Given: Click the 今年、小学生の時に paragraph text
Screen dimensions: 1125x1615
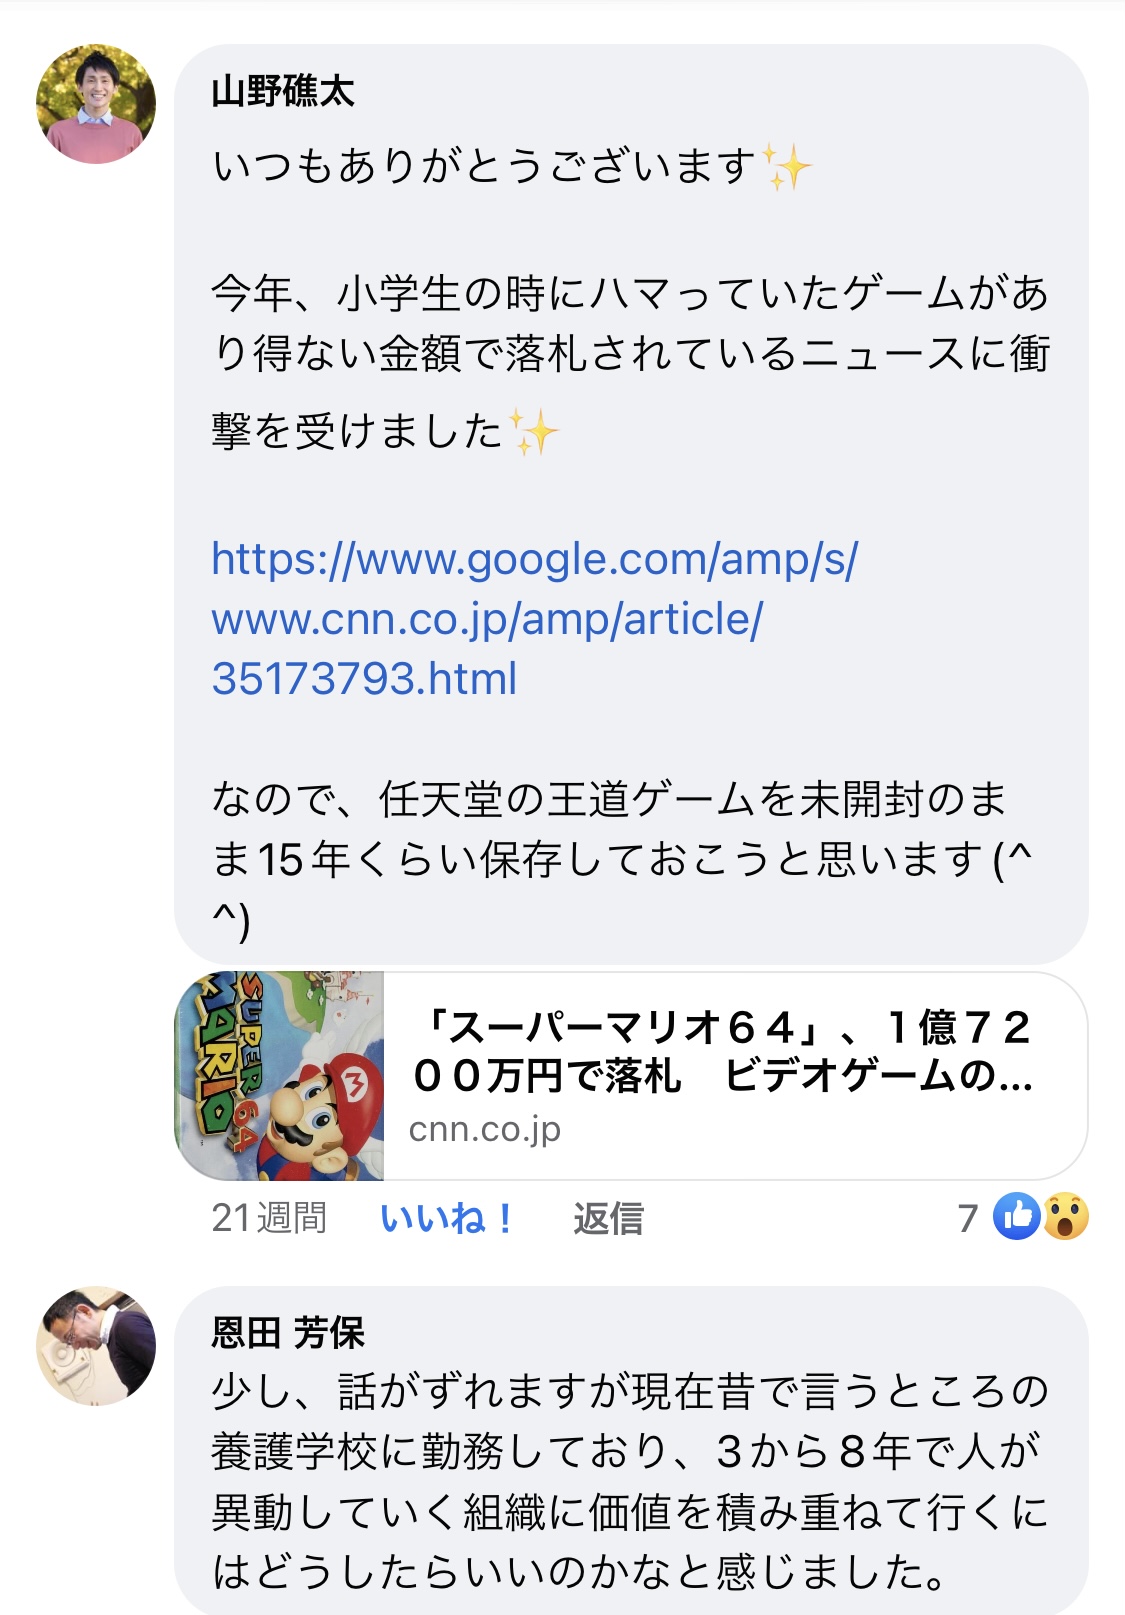Looking at the screenshot, I should point(630,362).
